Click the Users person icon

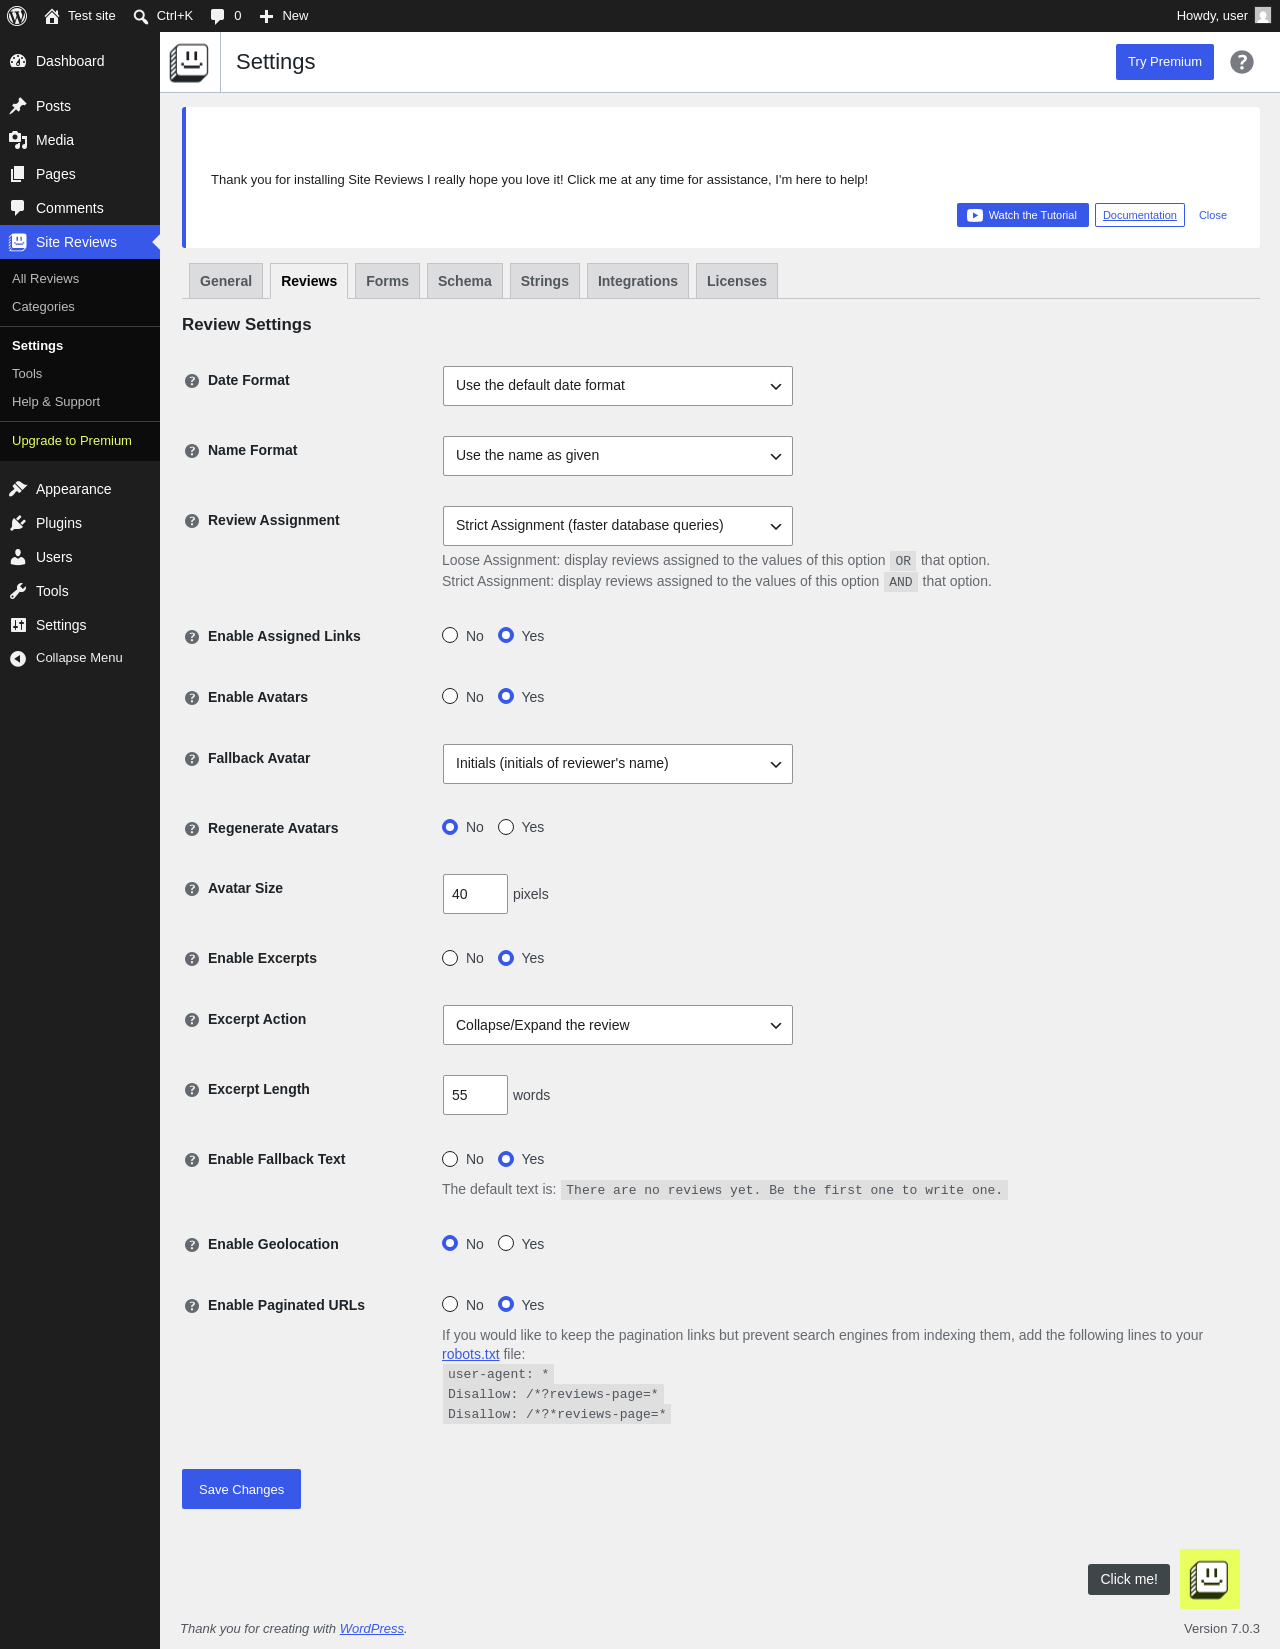click(18, 557)
